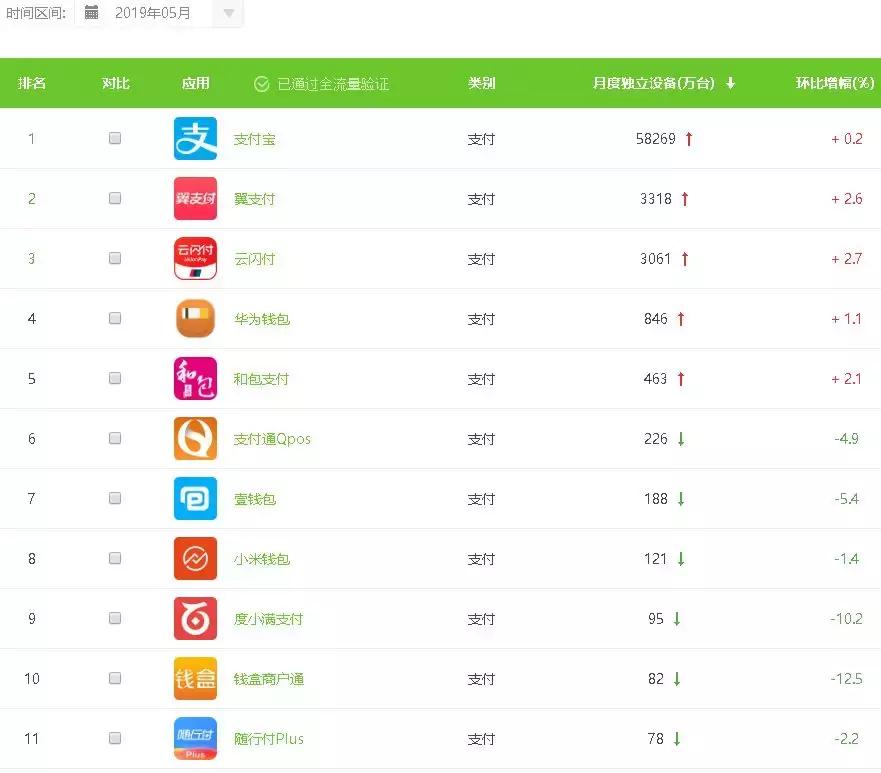
Task: Click the Alipay (支付宝) app icon
Action: (x=195, y=138)
